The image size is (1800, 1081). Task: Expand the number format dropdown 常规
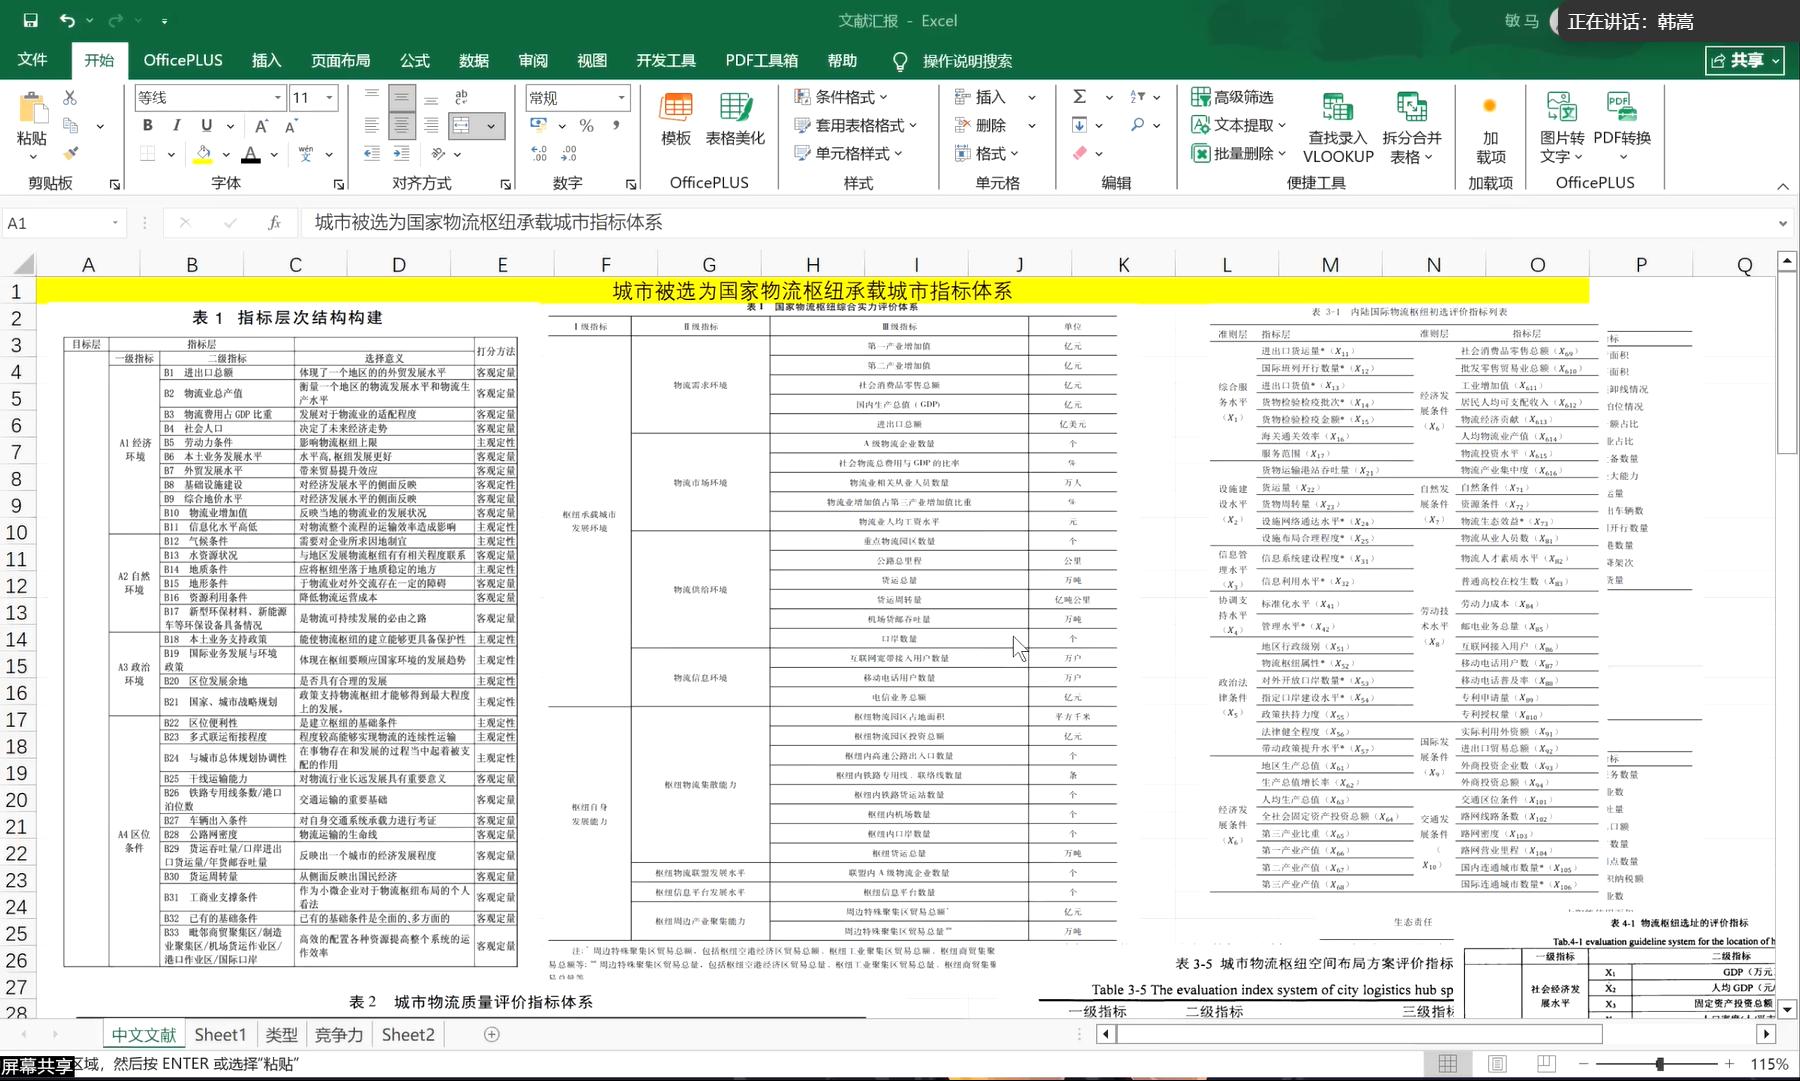pos(621,97)
